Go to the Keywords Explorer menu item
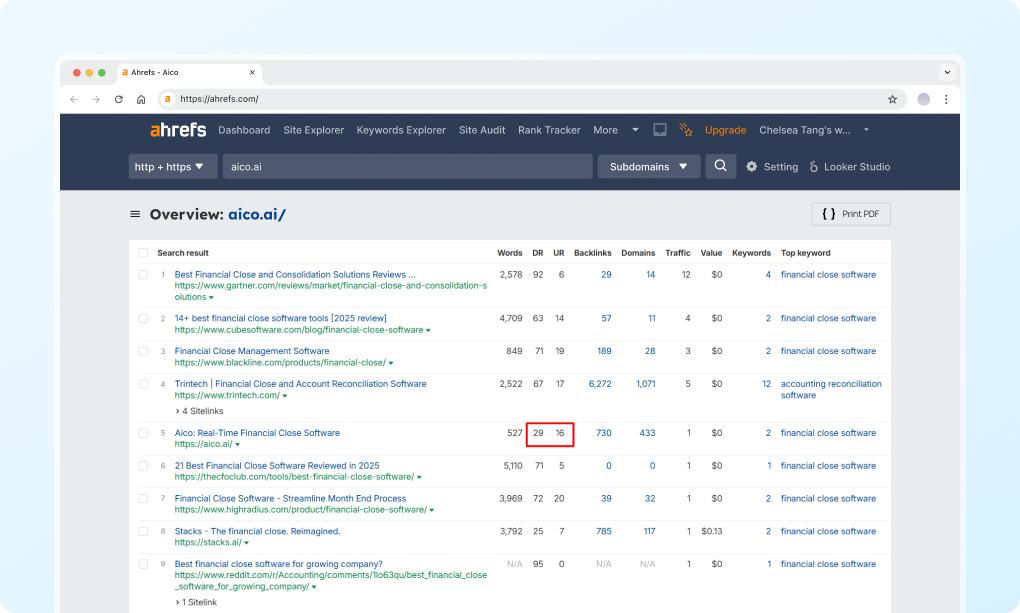 click(x=401, y=130)
